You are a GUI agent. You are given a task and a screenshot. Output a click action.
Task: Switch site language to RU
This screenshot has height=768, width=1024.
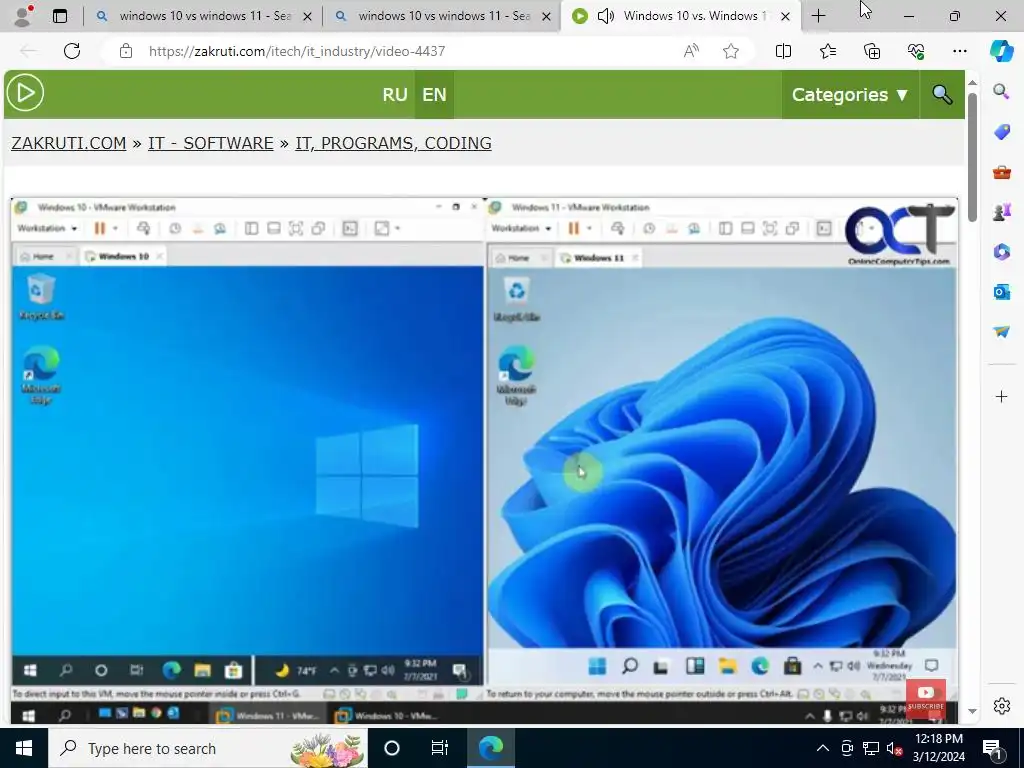[x=394, y=95]
